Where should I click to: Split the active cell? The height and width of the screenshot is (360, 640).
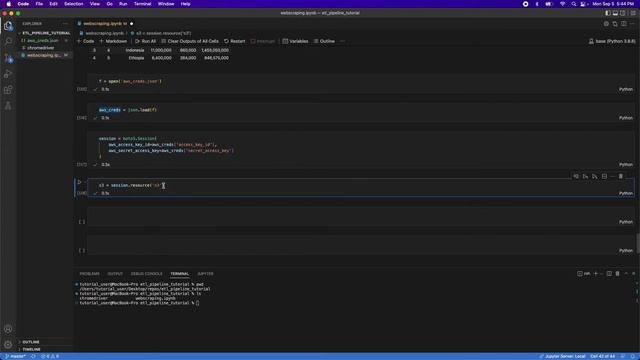[x=604, y=176]
